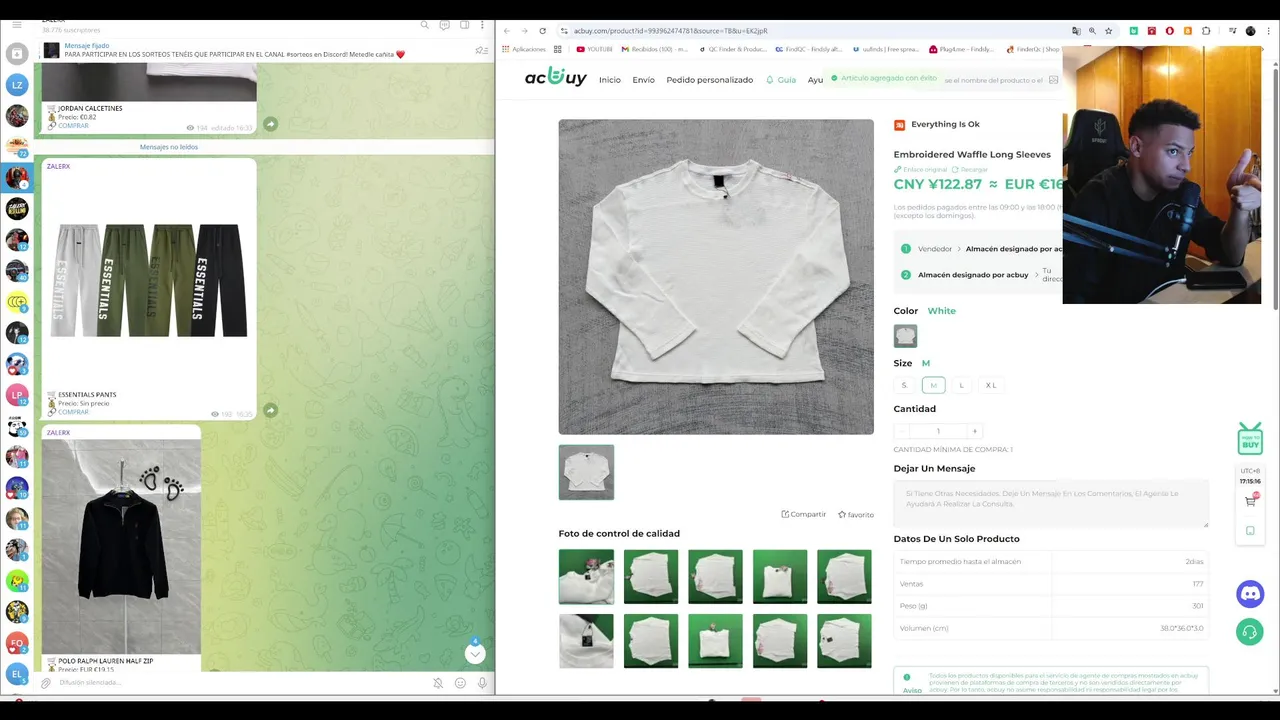Open the YOUTUBE bookmark
The width and height of the screenshot is (1280, 720).
click(594, 49)
